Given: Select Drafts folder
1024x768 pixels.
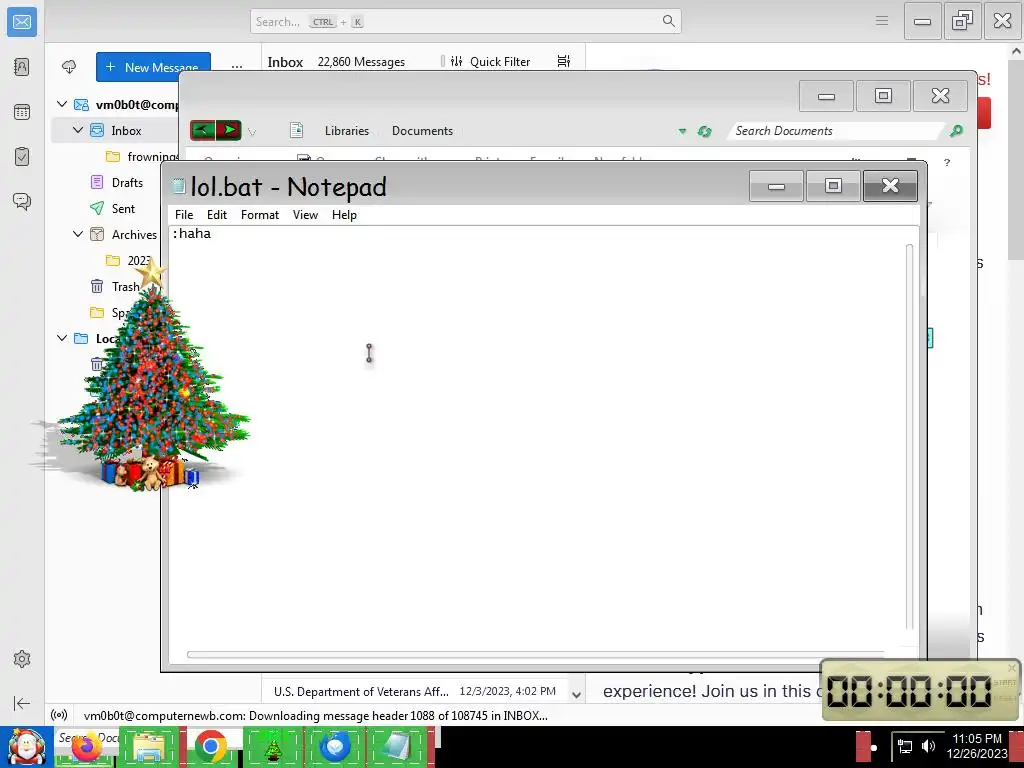Looking at the screenshot, I should tap(127, 182).
